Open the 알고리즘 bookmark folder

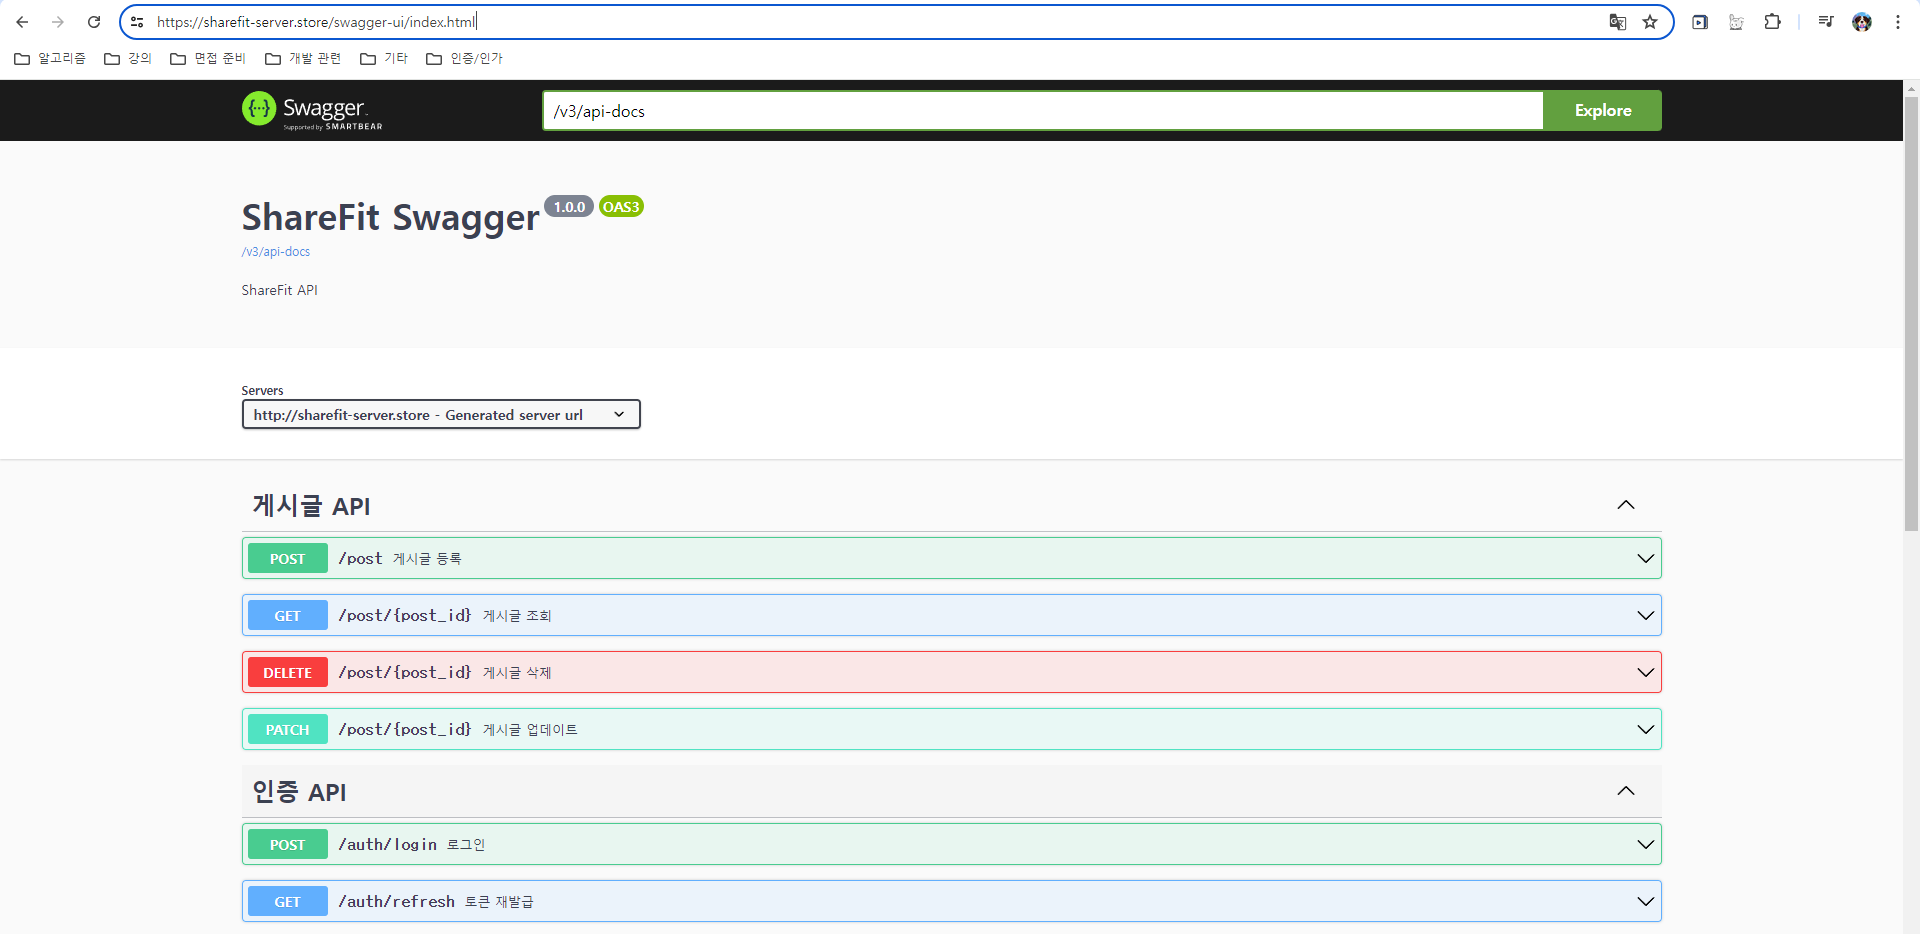(x=50, y=59)
